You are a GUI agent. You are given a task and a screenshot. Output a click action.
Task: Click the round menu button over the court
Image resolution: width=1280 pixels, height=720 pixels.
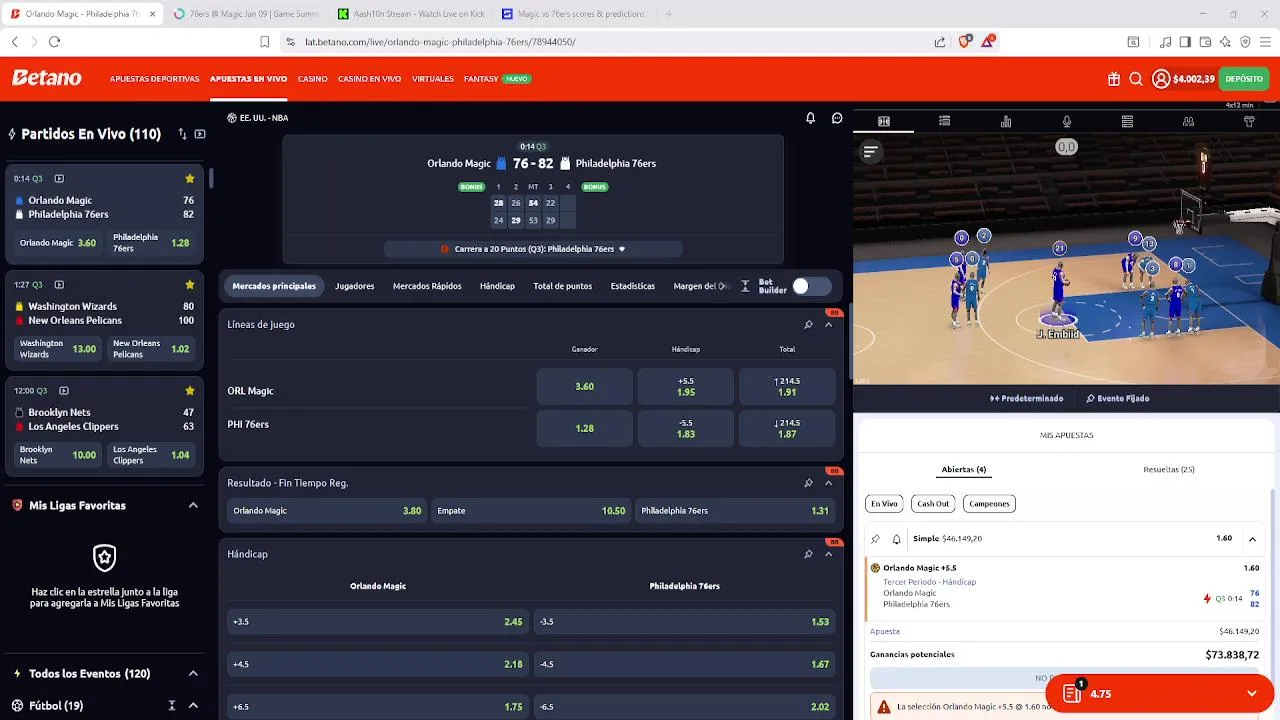click(870, 152)
